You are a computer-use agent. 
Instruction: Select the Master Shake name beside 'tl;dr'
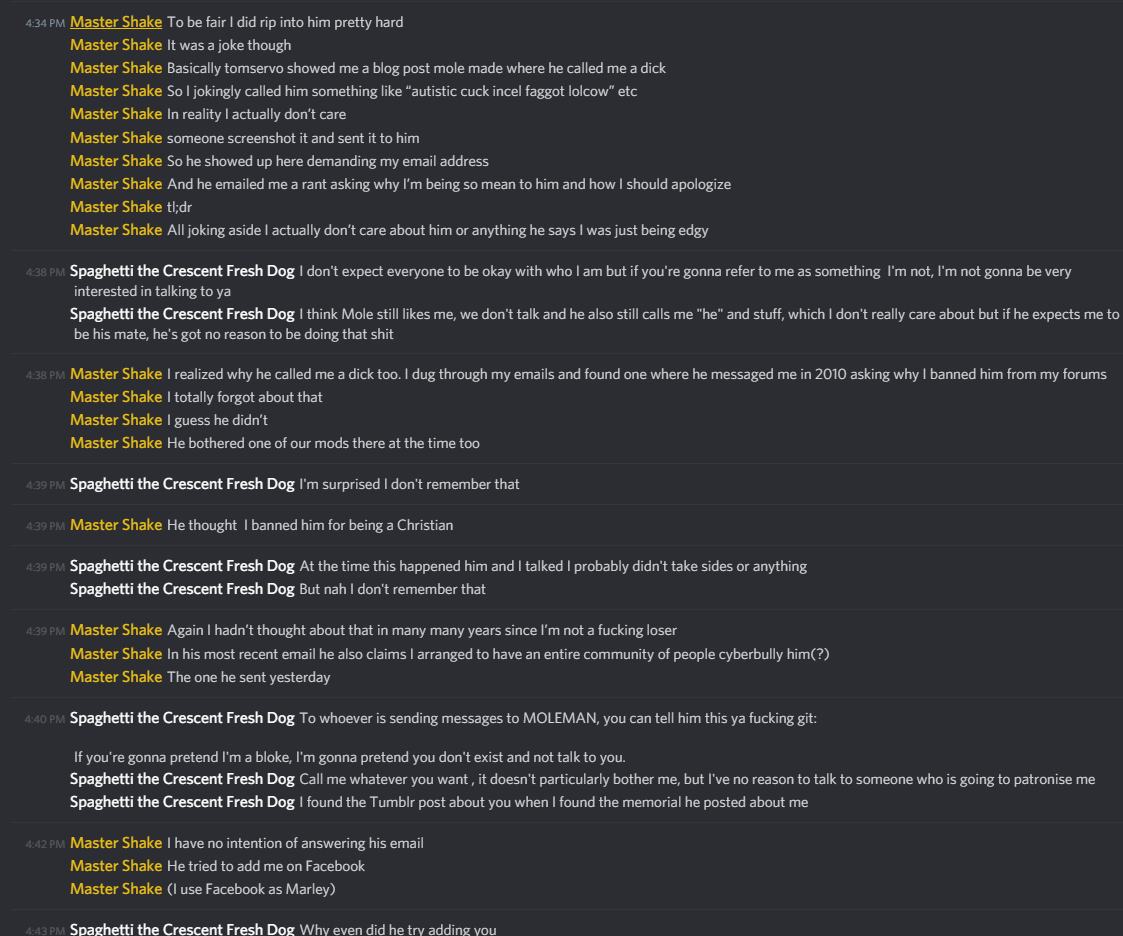coord(116,207)
